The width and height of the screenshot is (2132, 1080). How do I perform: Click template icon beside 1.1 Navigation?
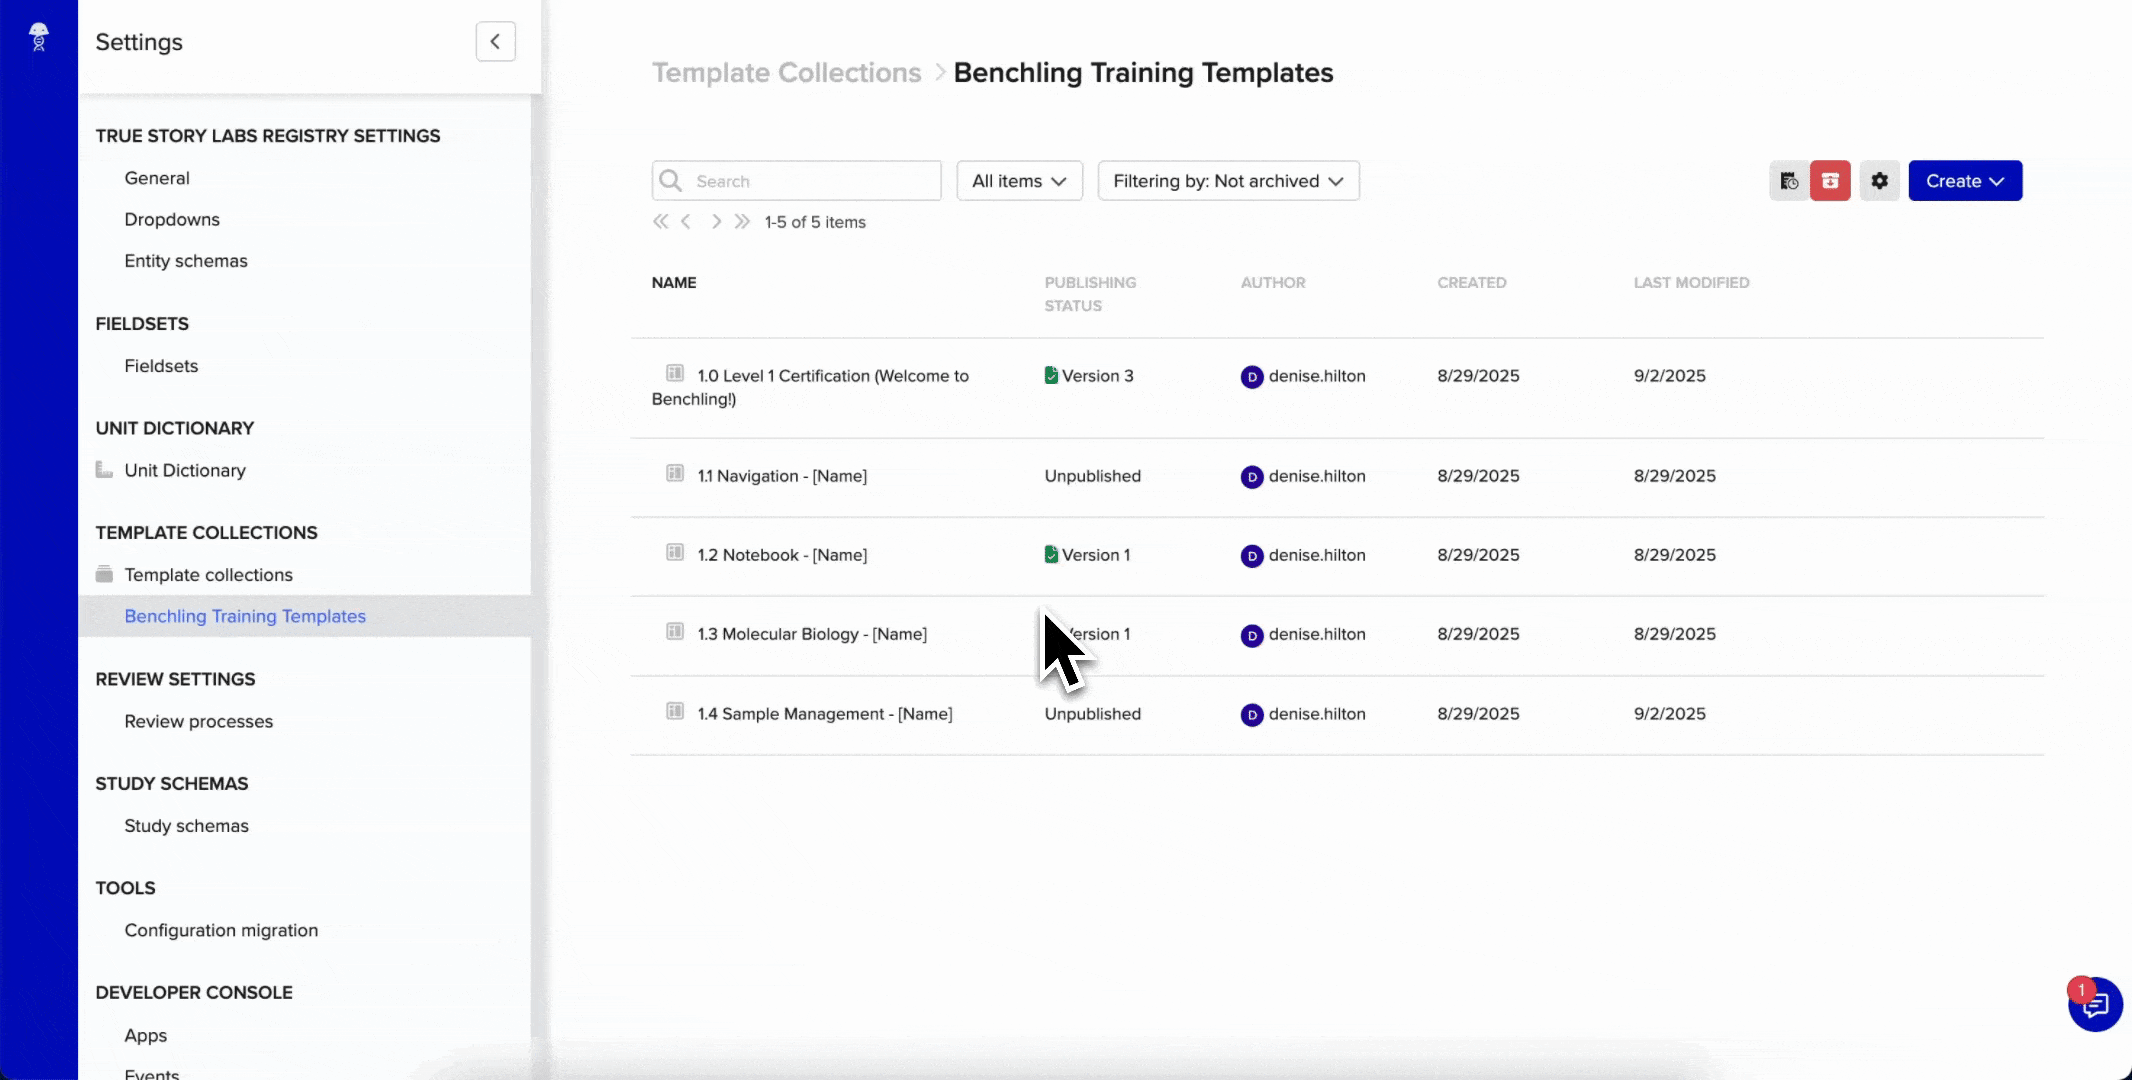[x=675, y=474]
